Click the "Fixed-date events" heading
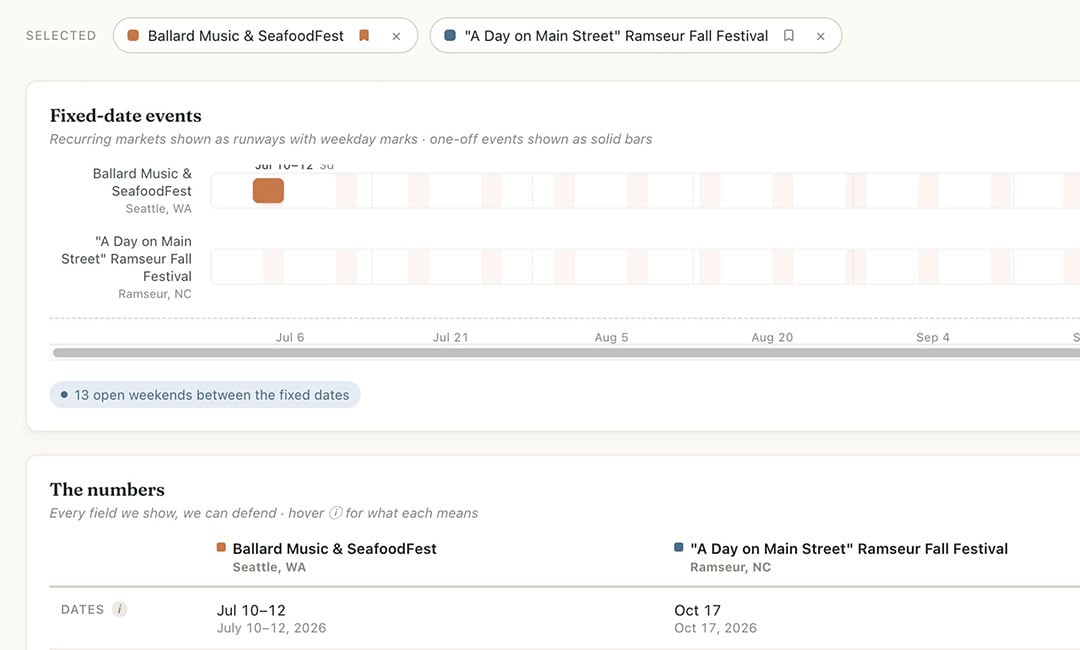 [x=125, y=116]
